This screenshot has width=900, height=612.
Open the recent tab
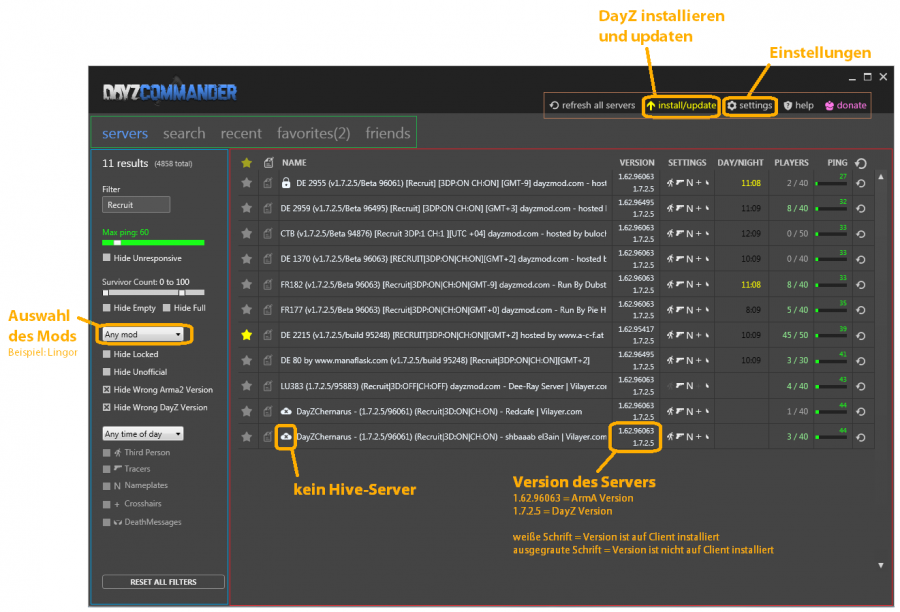241,133
